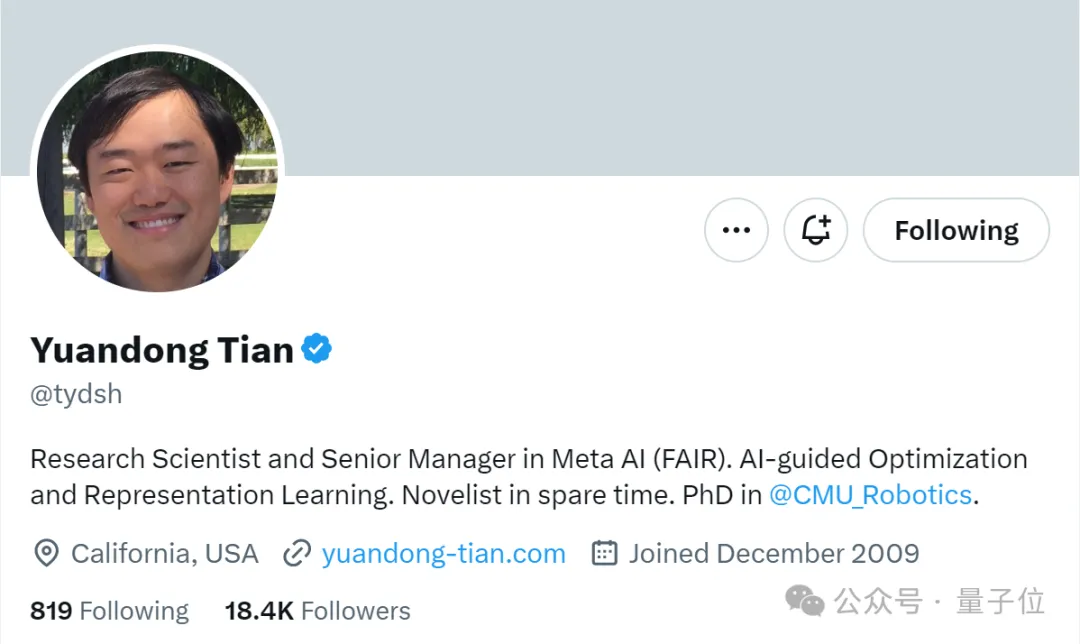Open the yuandong-tian.com website link
The image size is (1080, 644).
tap(444, 554)
